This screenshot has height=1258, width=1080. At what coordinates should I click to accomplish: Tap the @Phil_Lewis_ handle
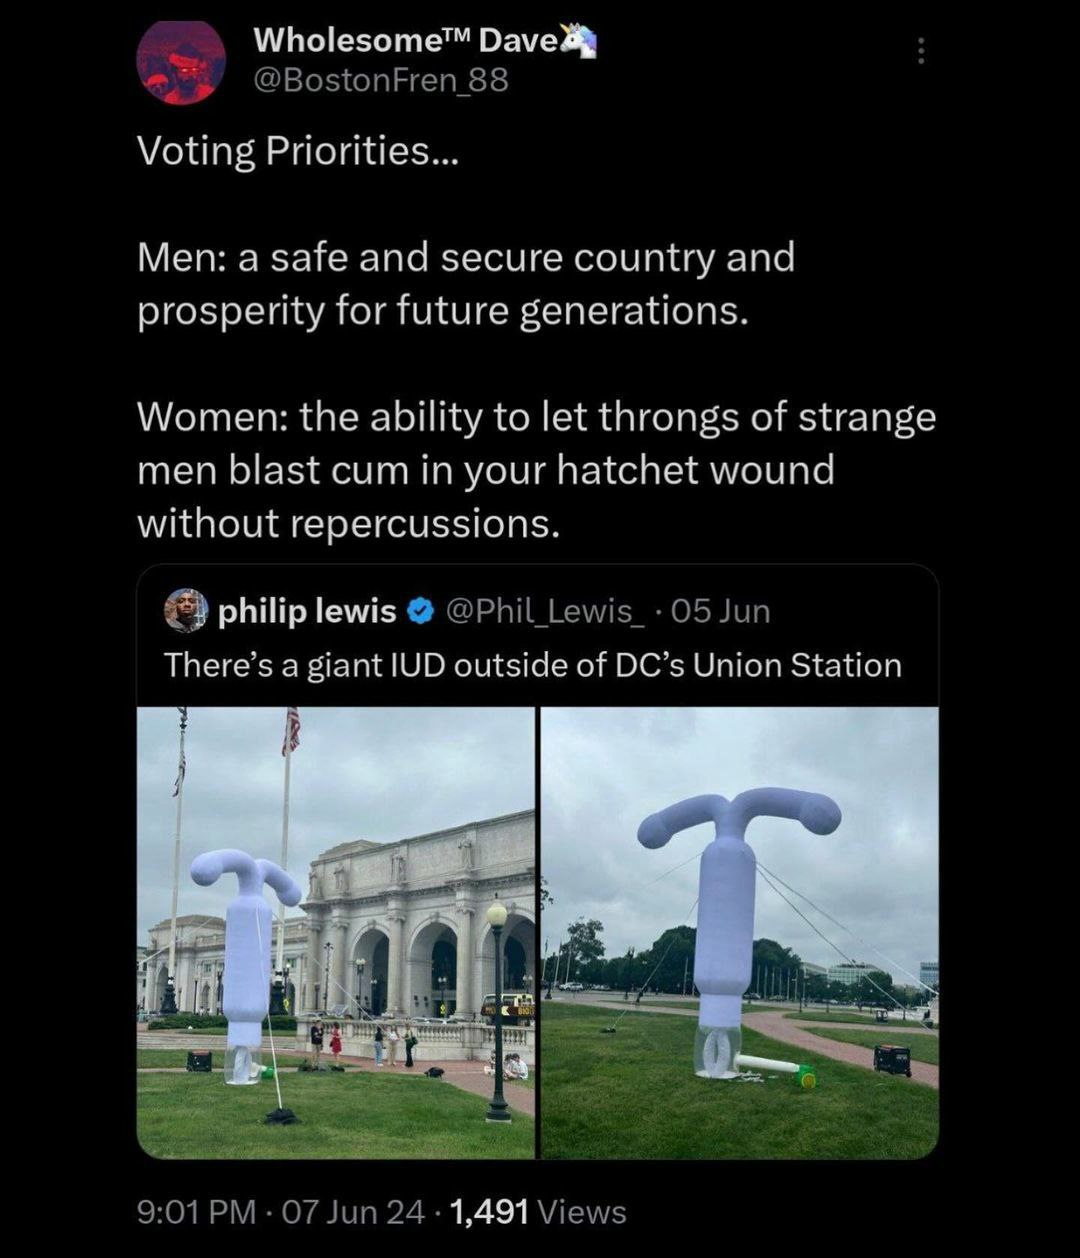544,611
